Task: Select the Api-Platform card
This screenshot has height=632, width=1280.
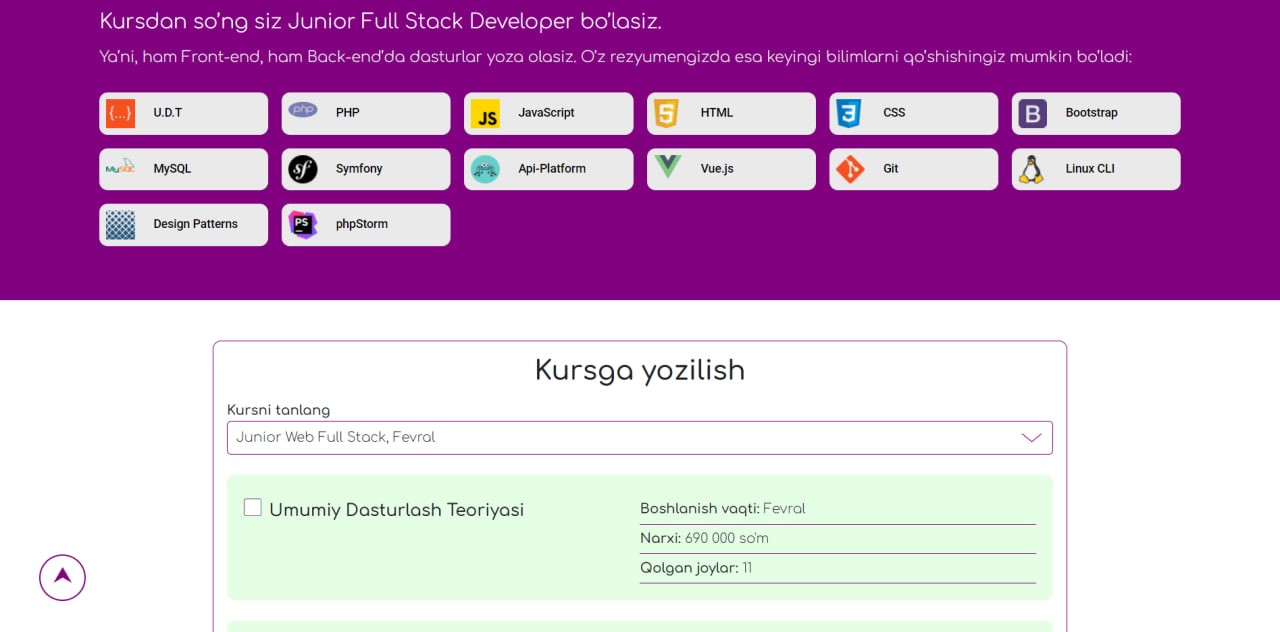Action: 548,168
